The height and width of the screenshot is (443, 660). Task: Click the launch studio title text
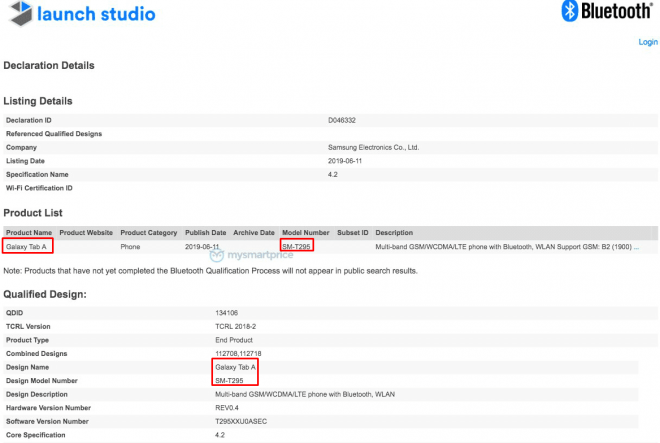[x=96, y=14]
